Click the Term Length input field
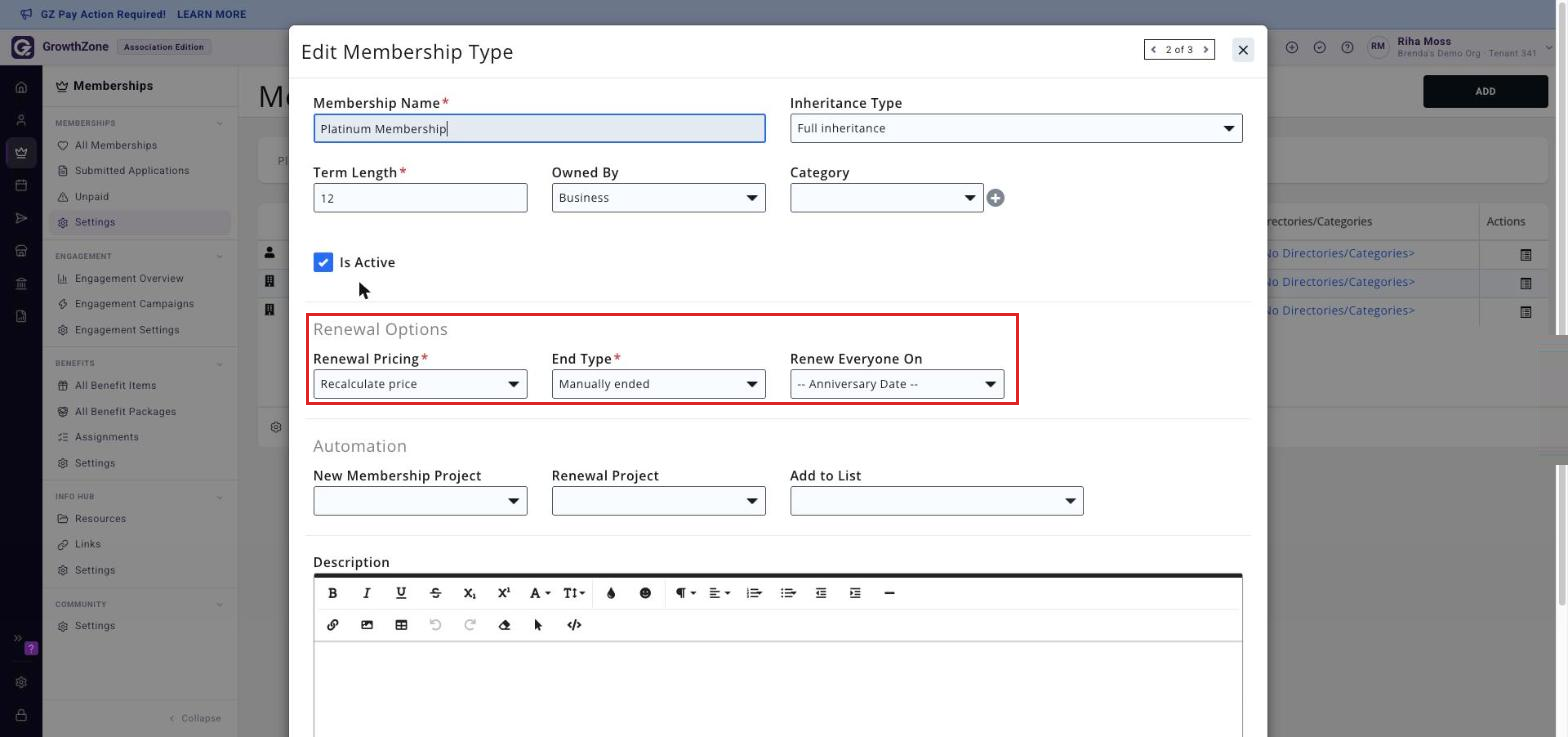Image resolution: width=1568 pixels, height=737 pixels. [420, 198]
